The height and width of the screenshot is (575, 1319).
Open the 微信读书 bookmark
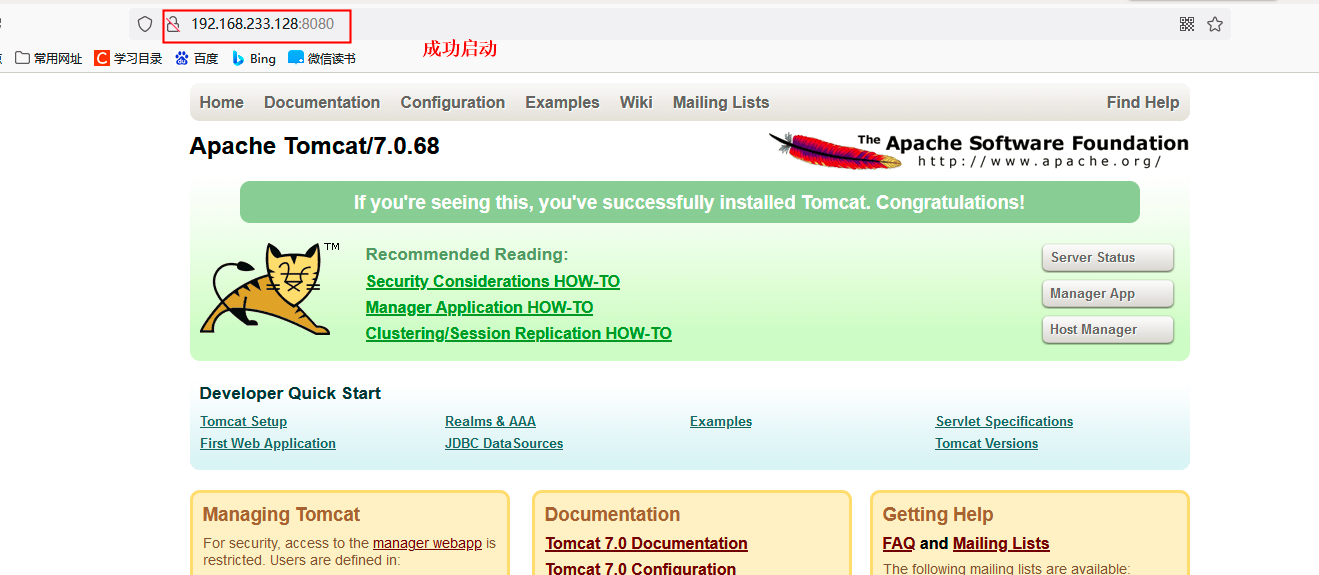(x=322, y=59)
